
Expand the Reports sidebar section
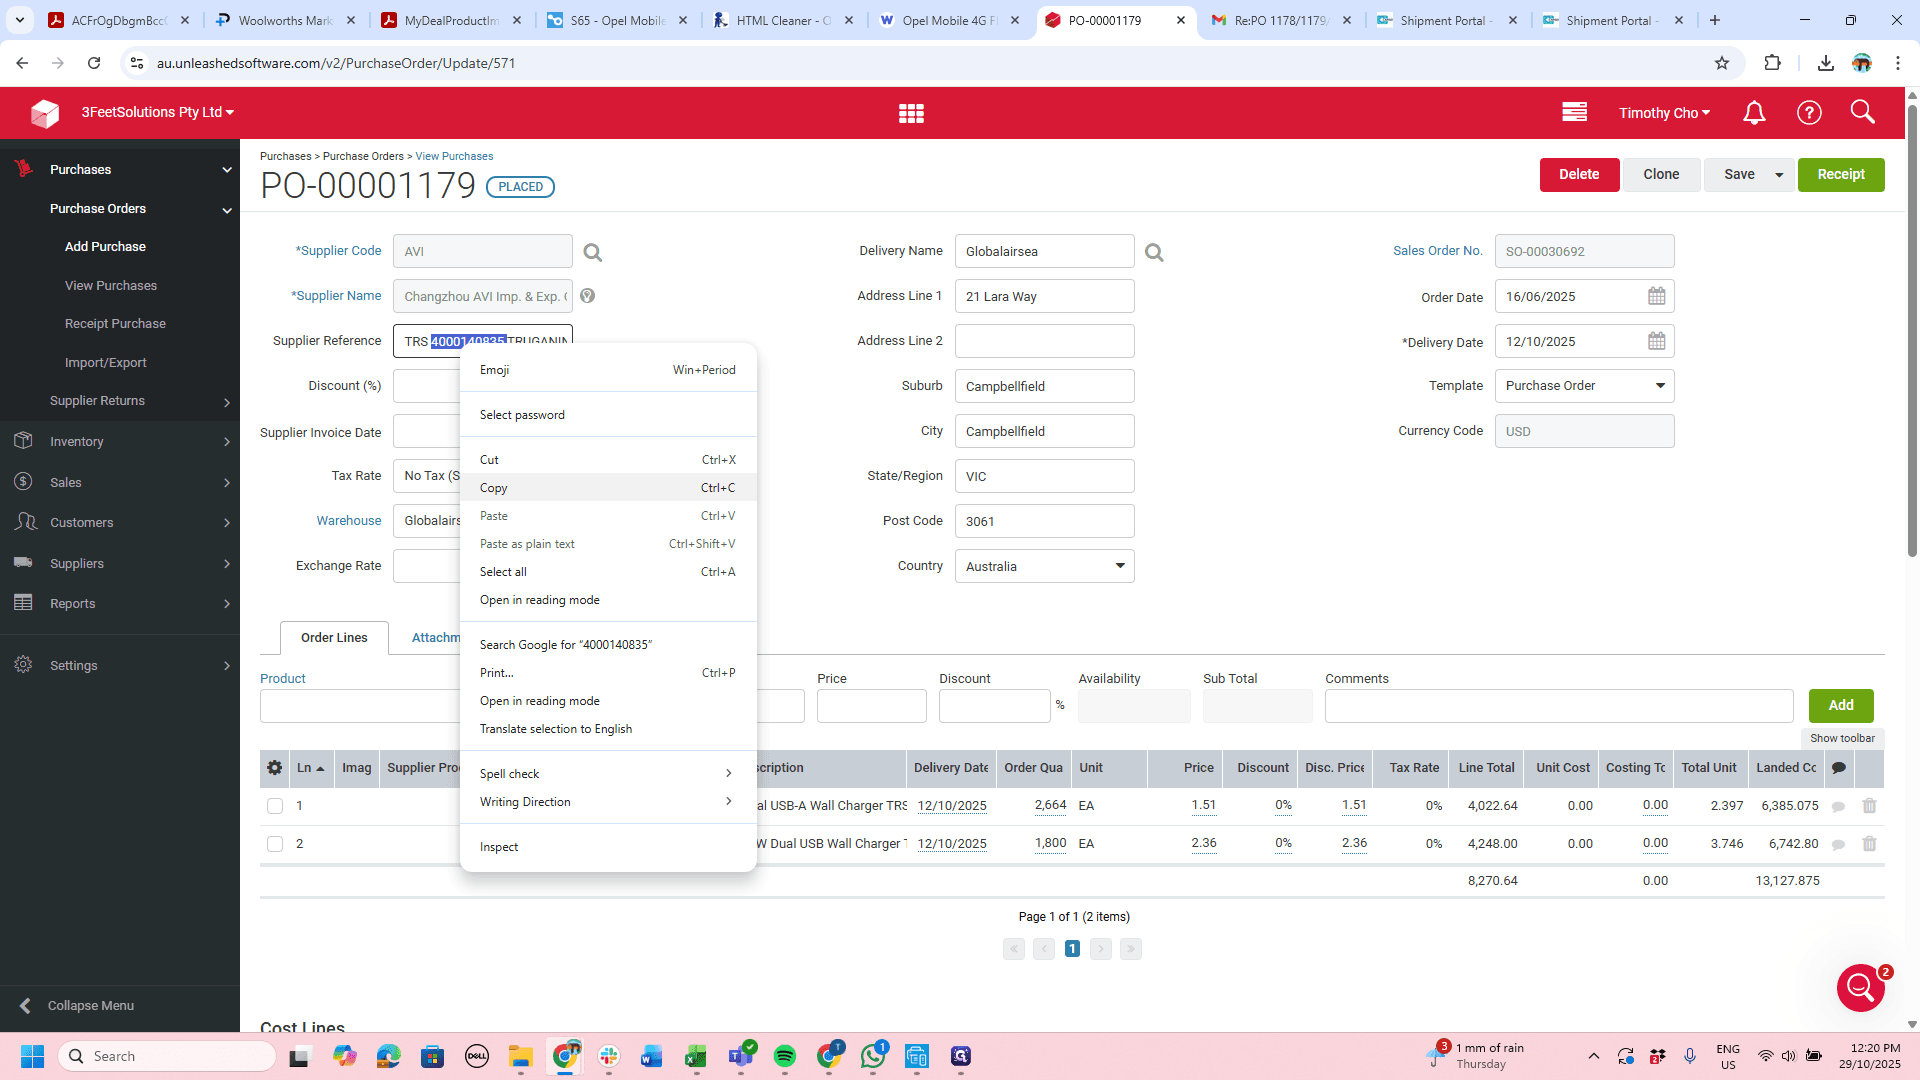point(120,603)
